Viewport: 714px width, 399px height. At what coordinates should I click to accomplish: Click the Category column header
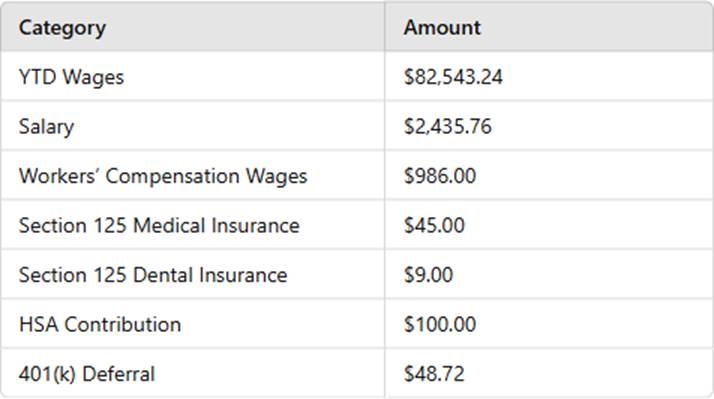coord(62,28)
